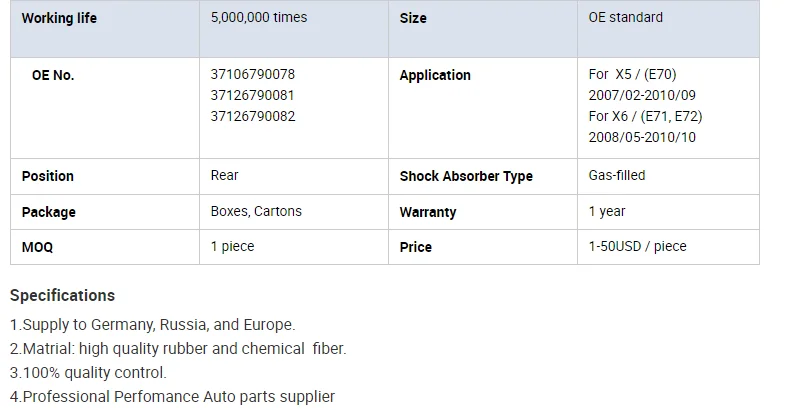Select the 'Gas-filled' value
The height and width of the screenshot is (410, 791).
click(x=617, y=175)
